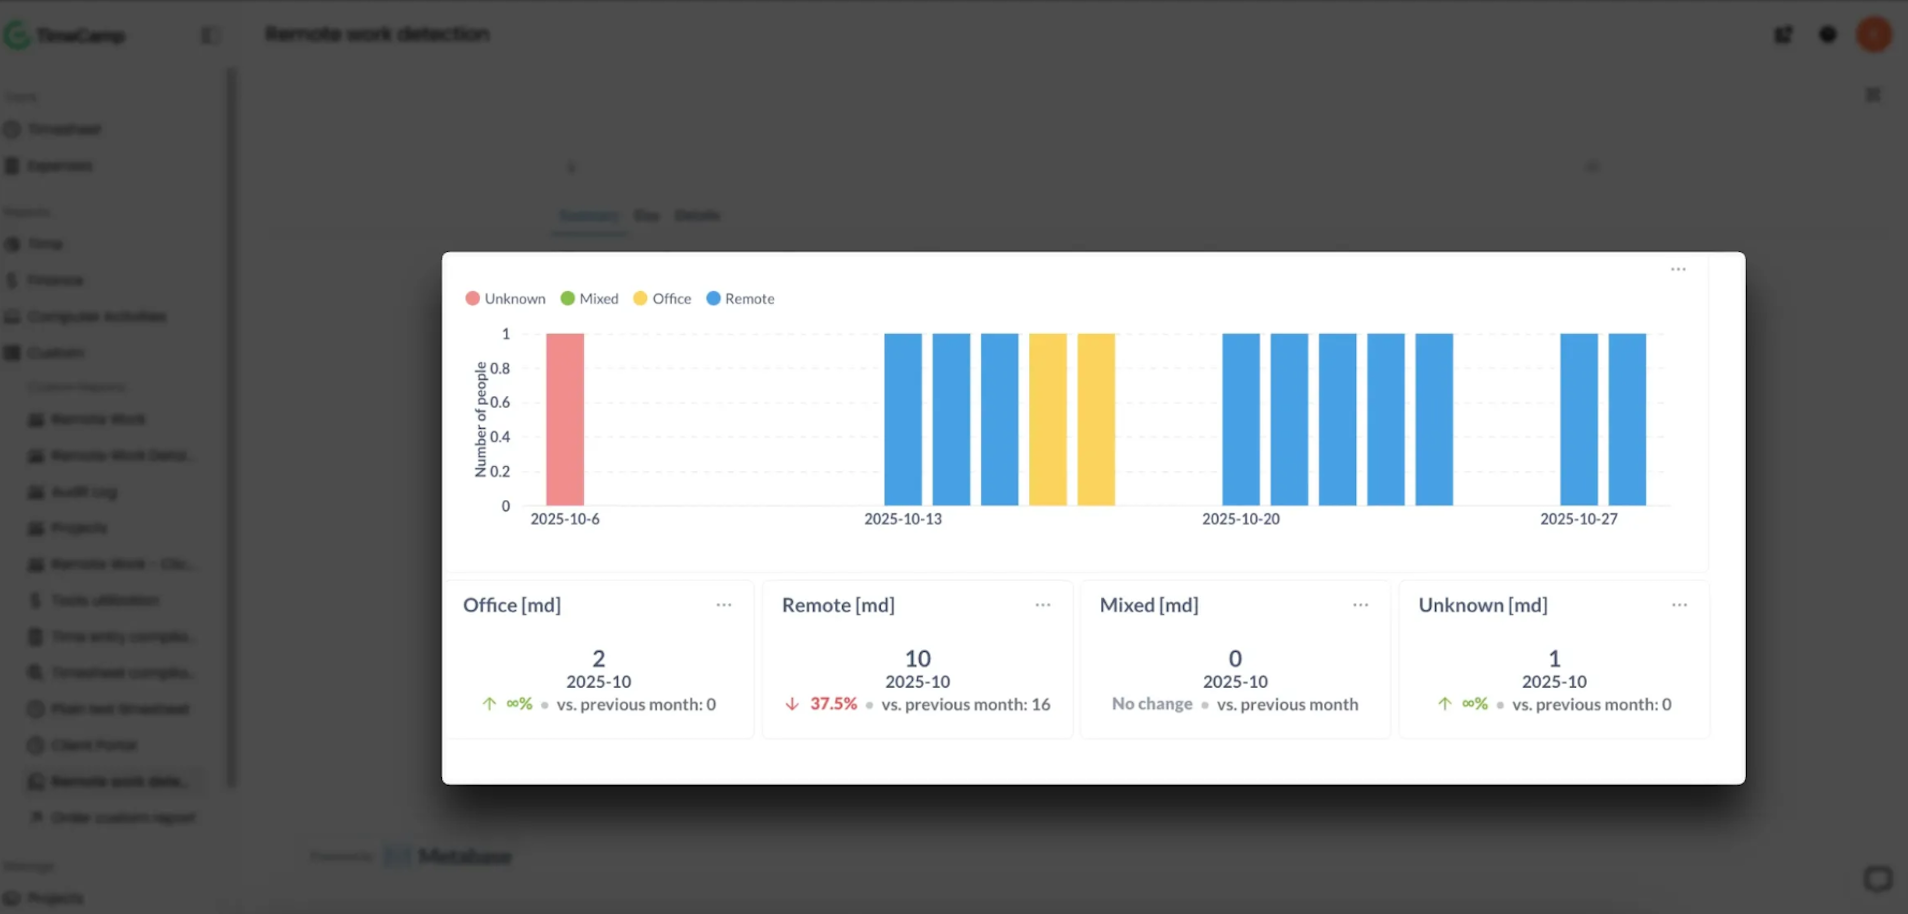Toggle the Unknown series in the legend
Screen dimensions: 1908x914
pyautogui.click(x=505, y=298)
